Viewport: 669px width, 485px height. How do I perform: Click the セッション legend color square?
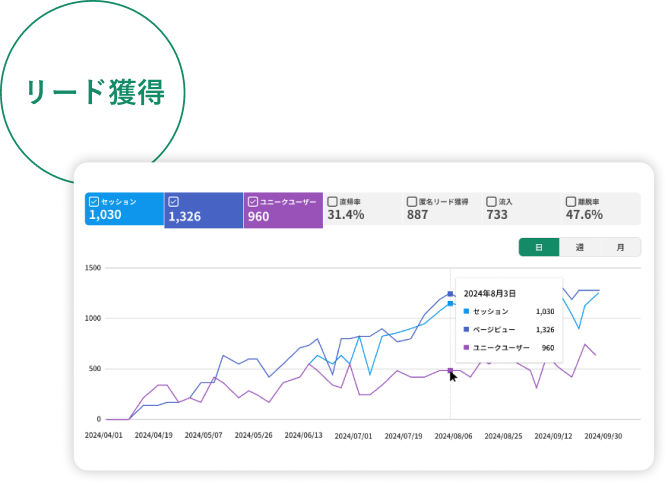tap(466, 311)
